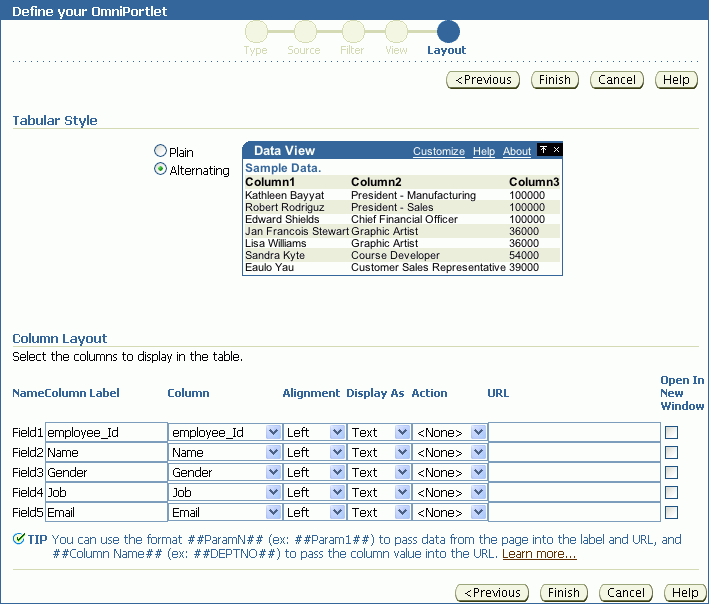Open the Field2 Action dropdown
Viewport: 709px width, 604px height.
449,453
